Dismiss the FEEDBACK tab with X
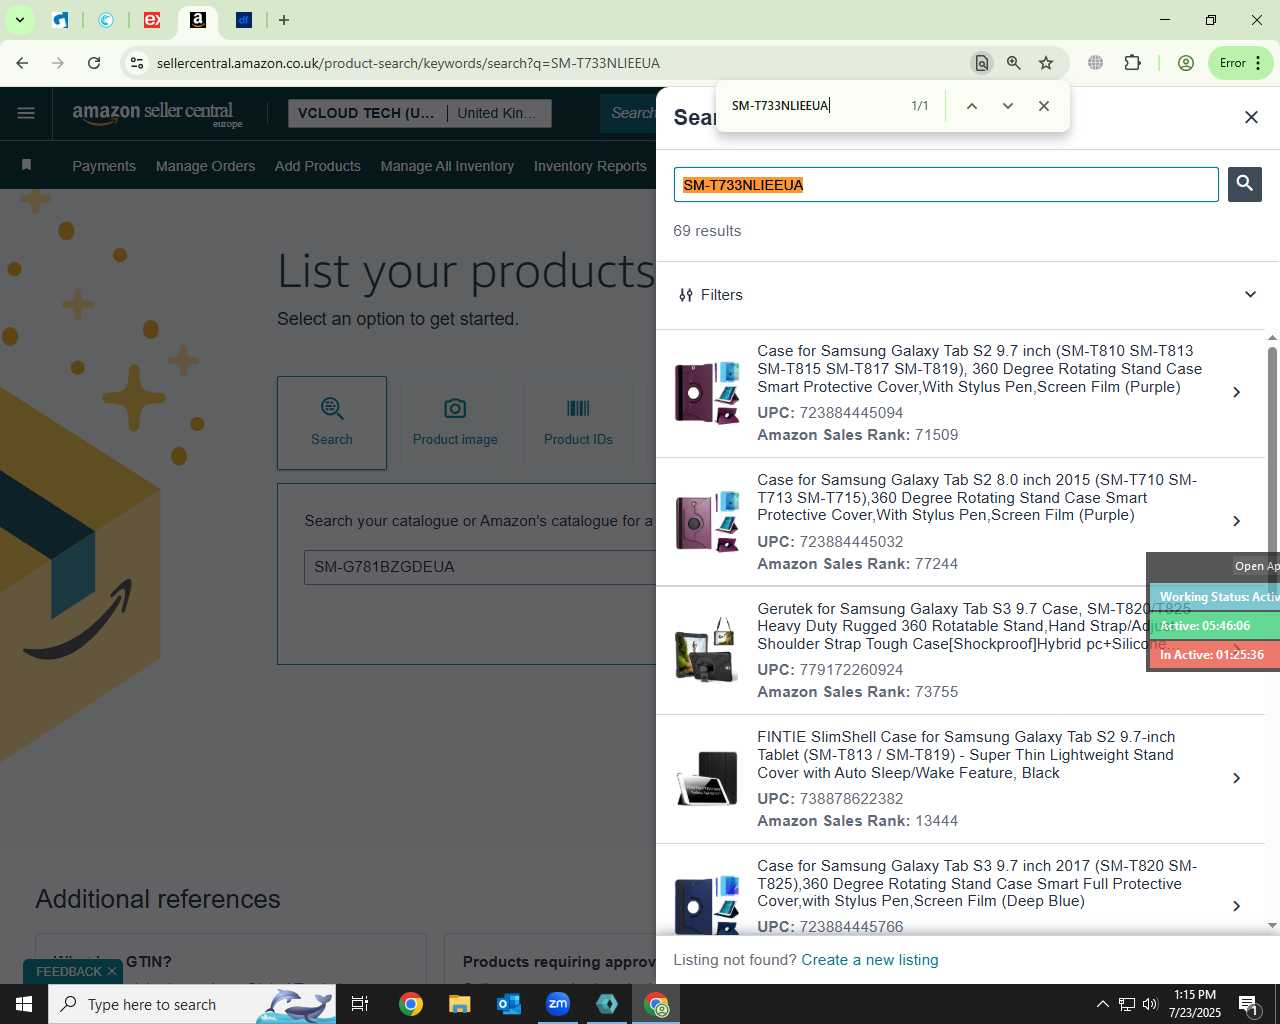 (x=112, y=971)
